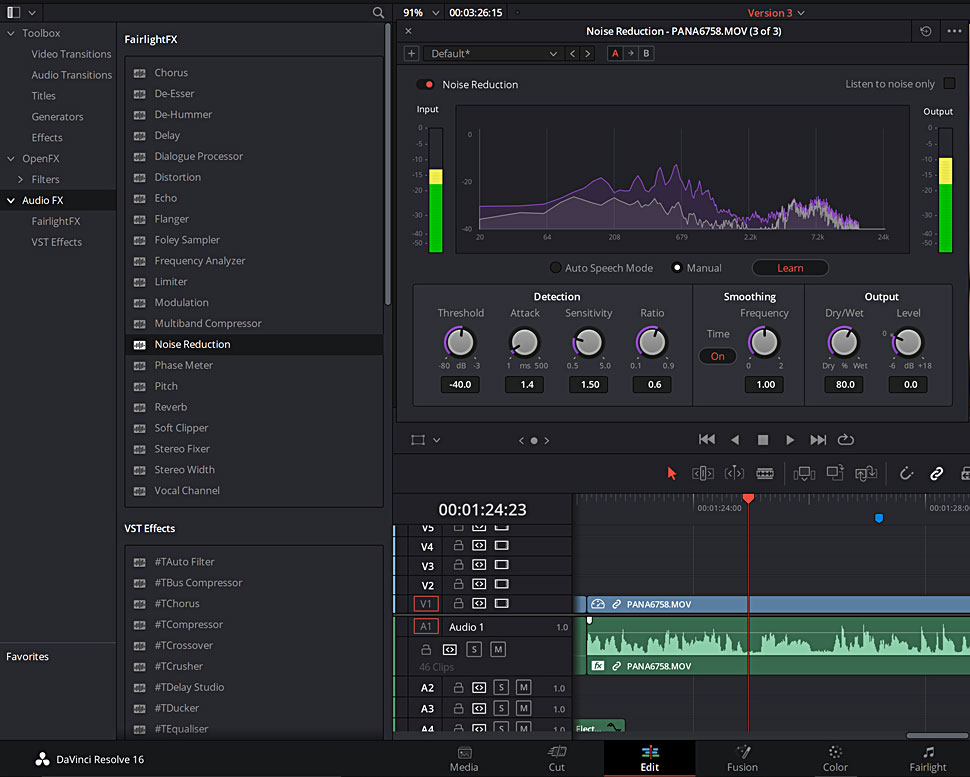Collapse the Audio FX tree section

[11, 200]
